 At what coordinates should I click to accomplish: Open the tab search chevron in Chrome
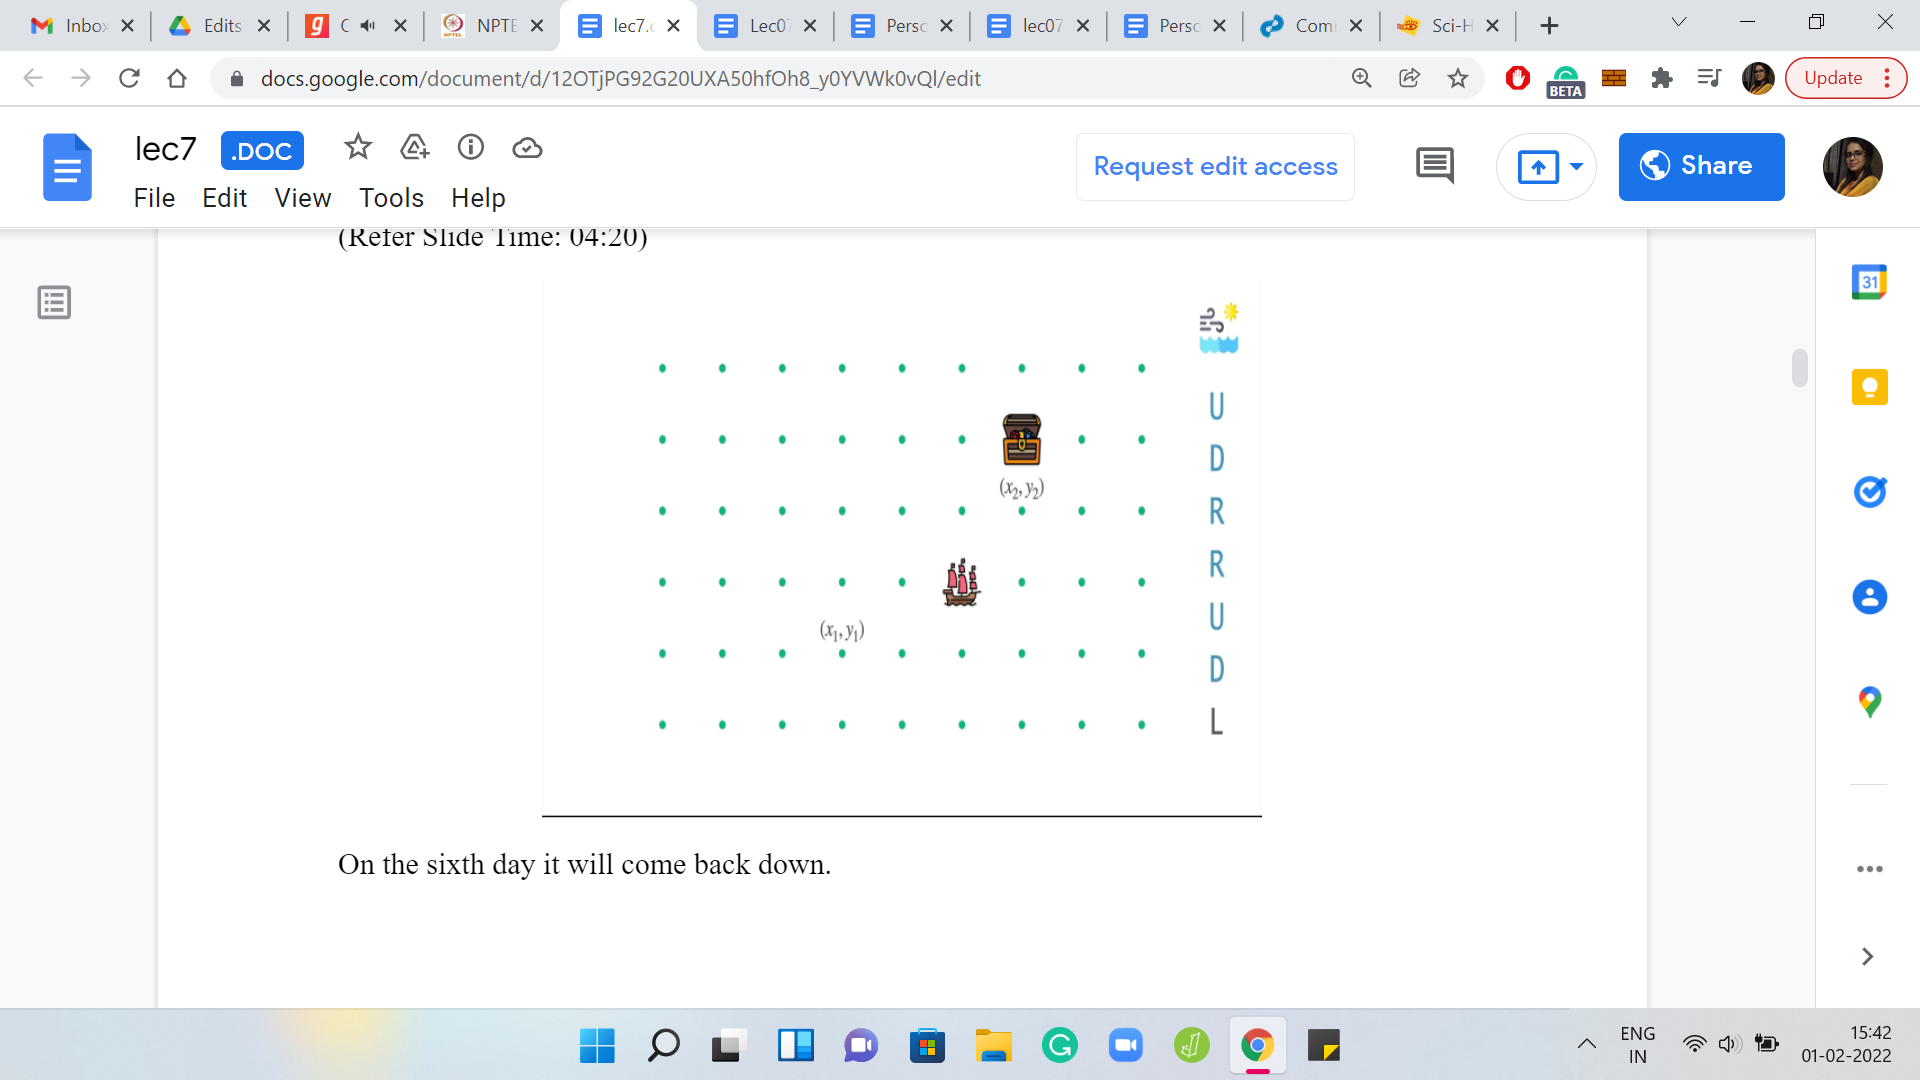1679,23
